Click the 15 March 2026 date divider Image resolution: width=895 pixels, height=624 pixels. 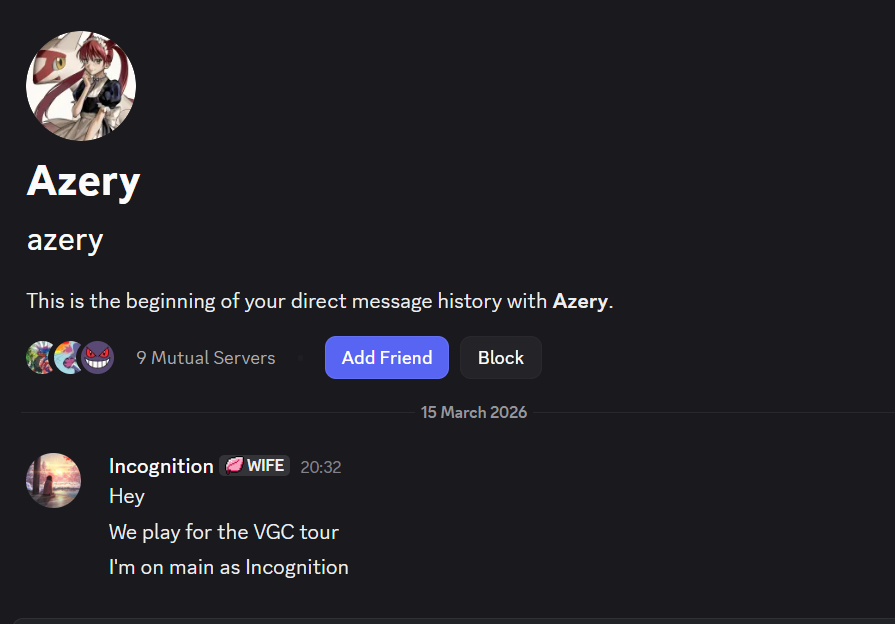[x=473, y=411]
